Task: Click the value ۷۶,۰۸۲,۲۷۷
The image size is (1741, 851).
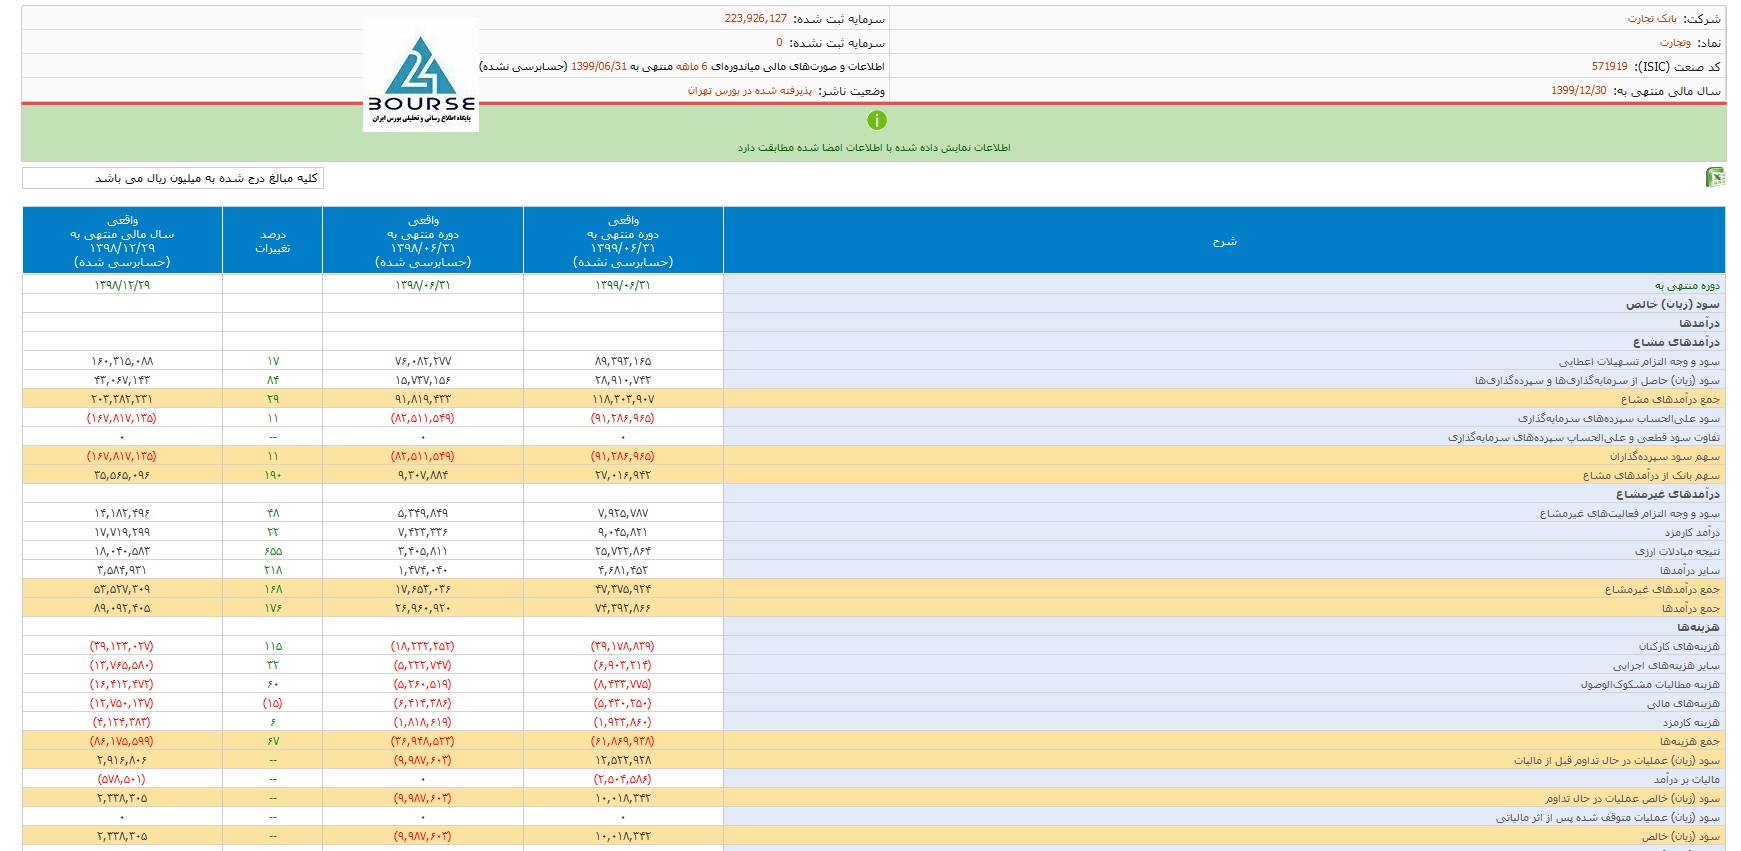Action: point(422,361)
